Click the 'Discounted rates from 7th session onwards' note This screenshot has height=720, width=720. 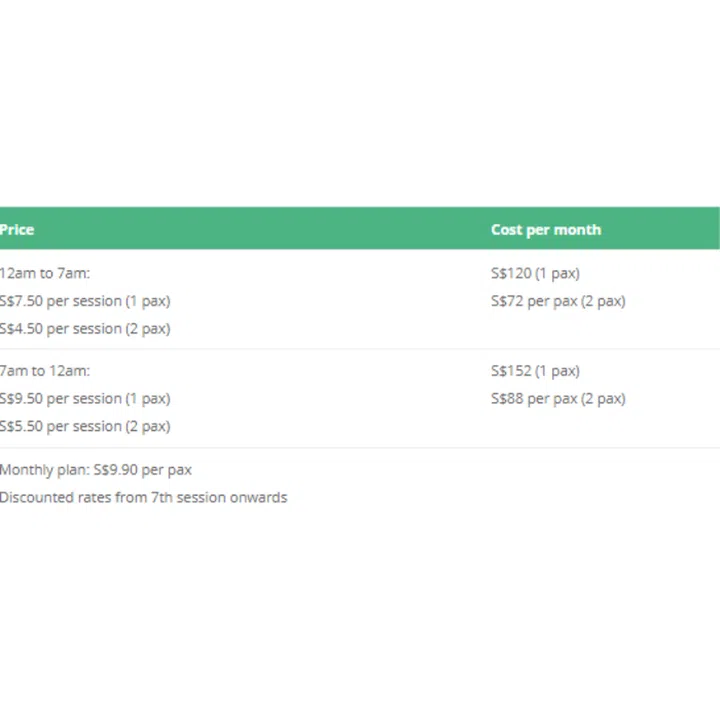click(143, 497)
